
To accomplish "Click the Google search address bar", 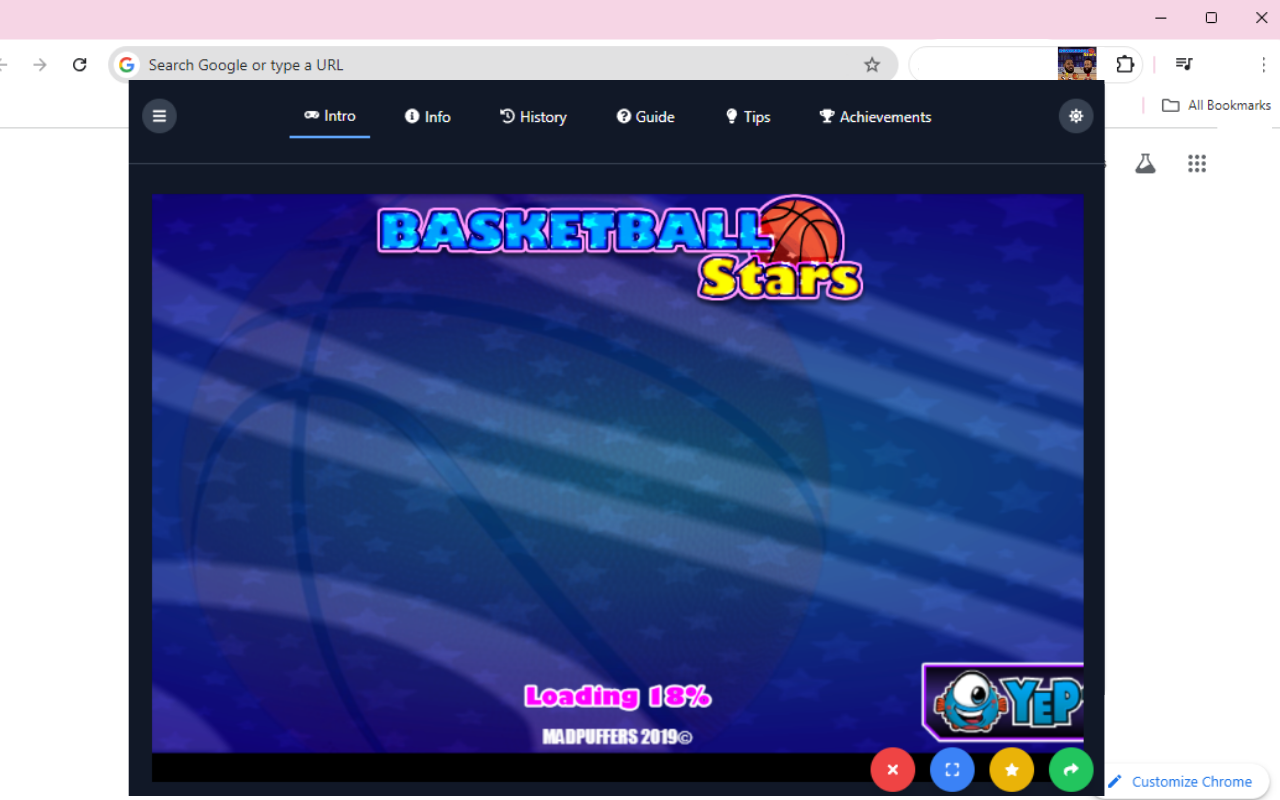I will (x=400, y=63).
